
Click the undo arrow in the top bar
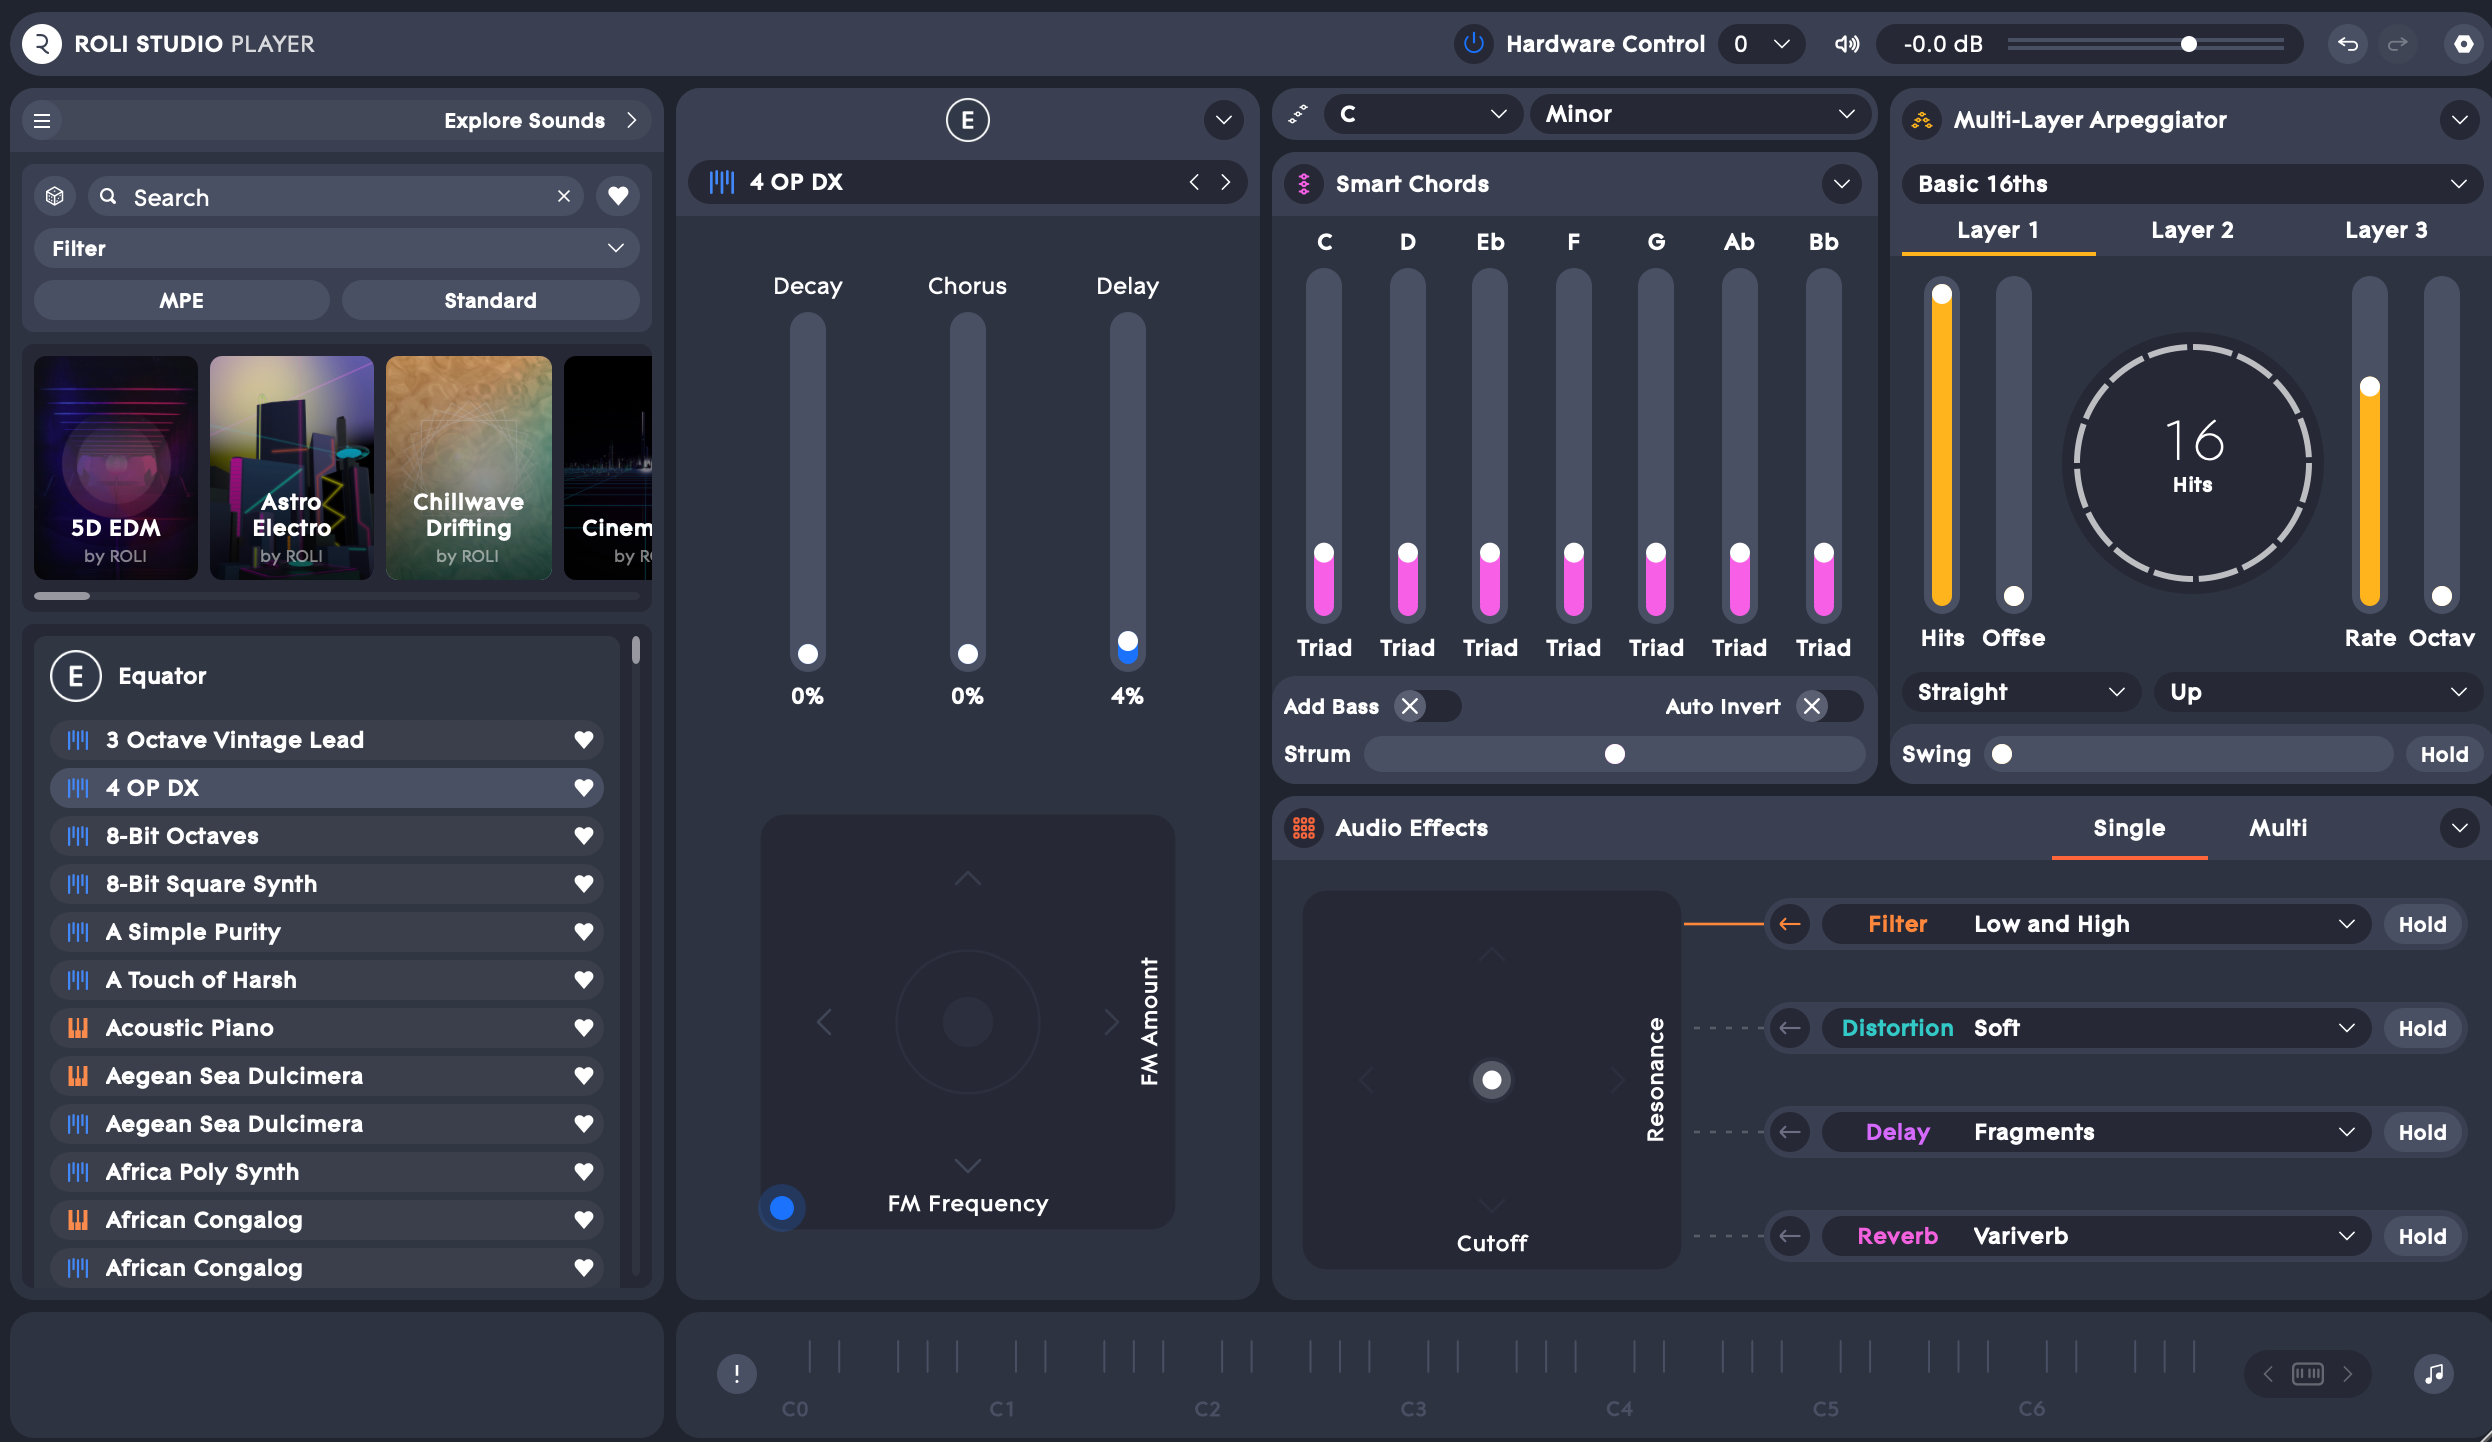tap(2346, 44)
